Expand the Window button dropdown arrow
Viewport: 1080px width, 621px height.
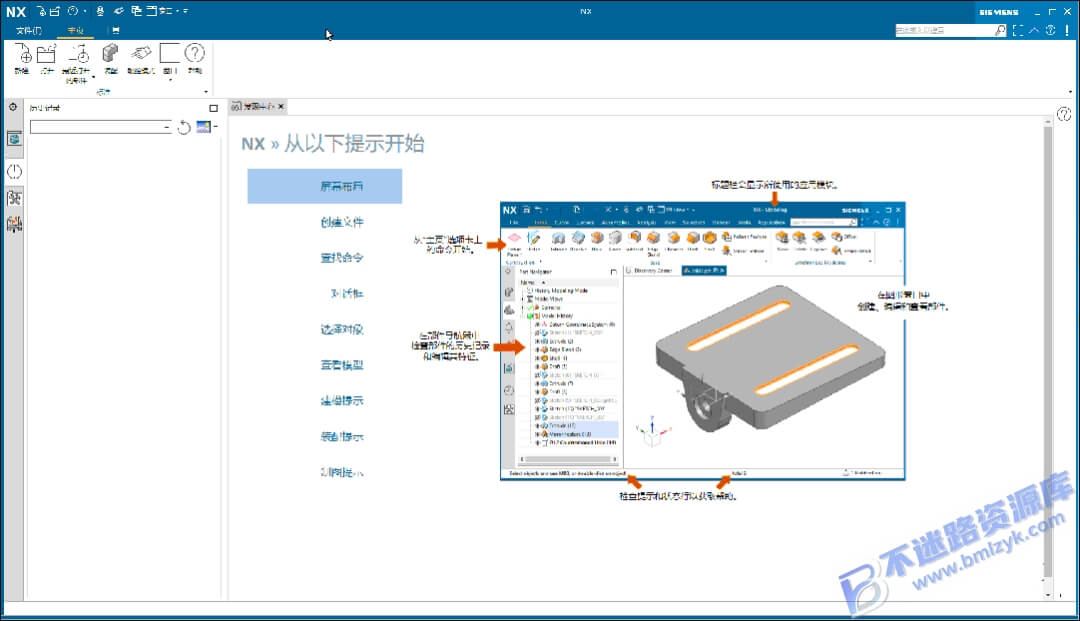pyautogui.click(x=169, y=80)
